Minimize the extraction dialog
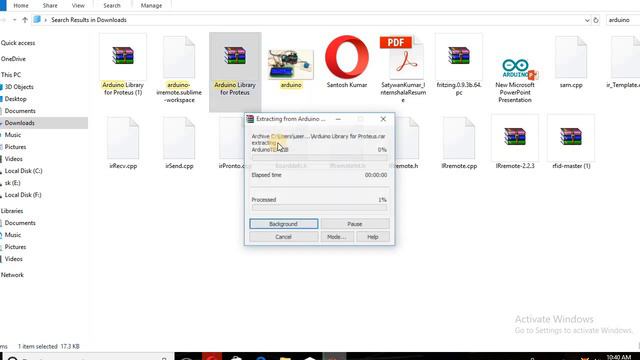 338,119
